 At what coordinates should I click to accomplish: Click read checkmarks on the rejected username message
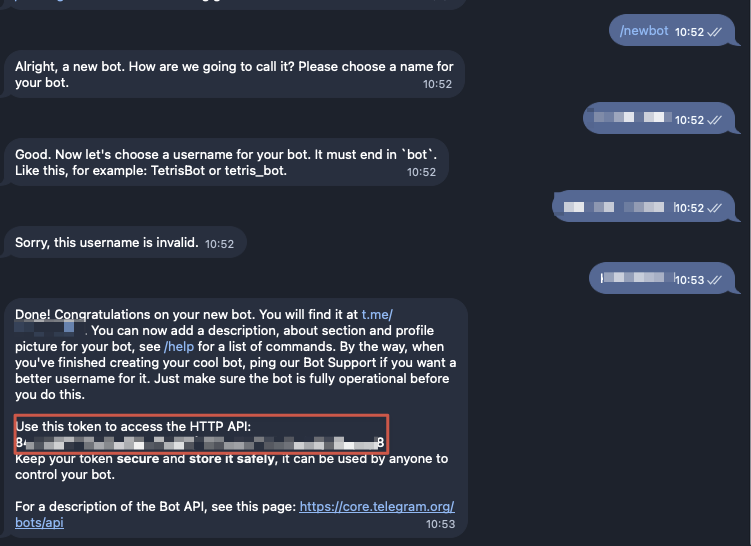(x=715, y=208)
